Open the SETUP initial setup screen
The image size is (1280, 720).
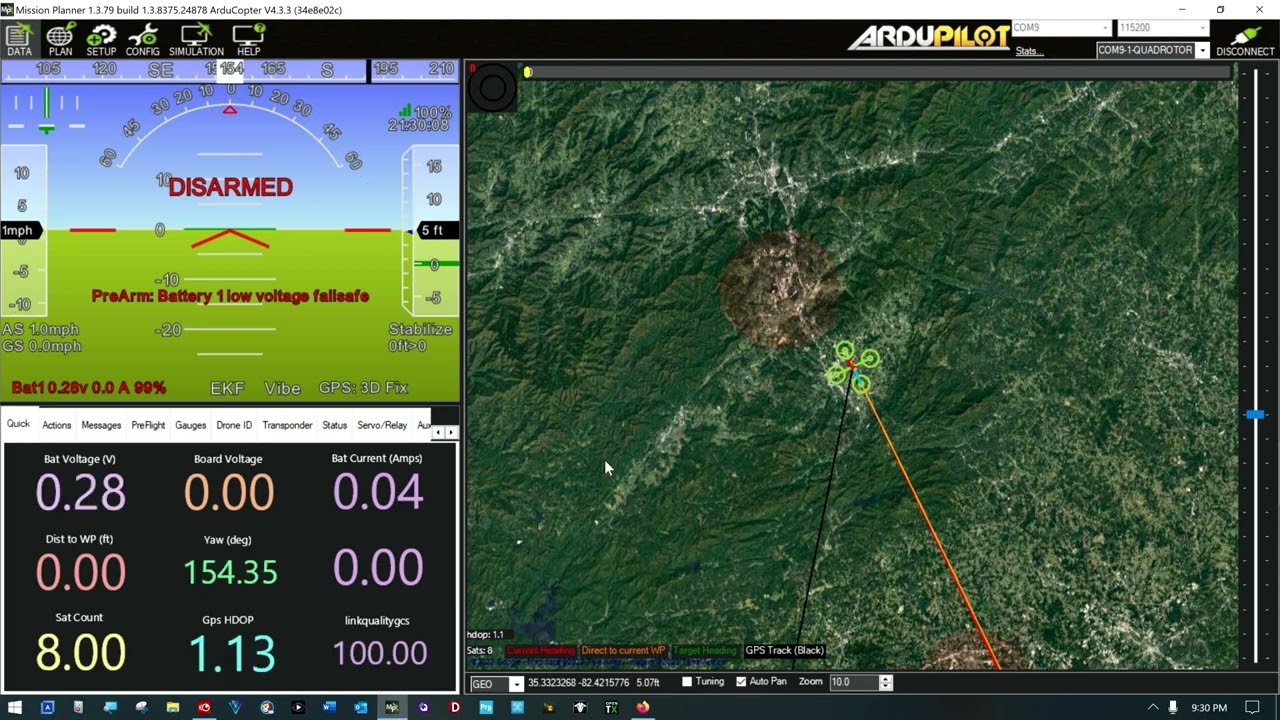(101, 39)
